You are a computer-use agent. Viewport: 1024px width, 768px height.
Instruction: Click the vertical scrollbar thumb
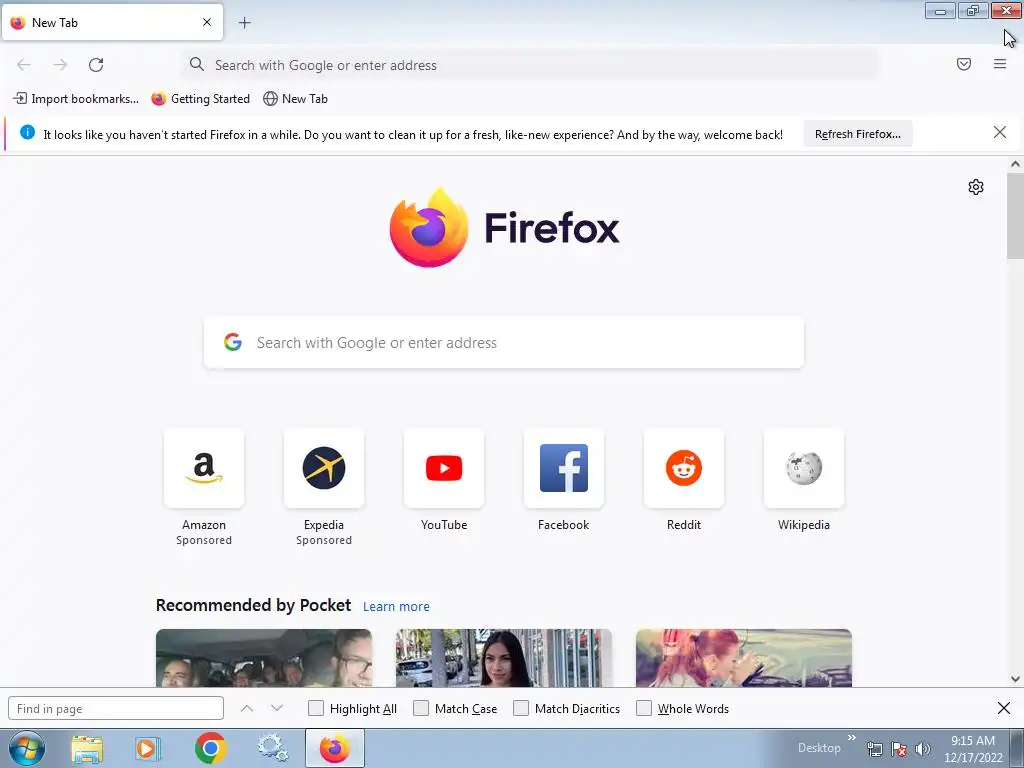(x=1015, y=216)
